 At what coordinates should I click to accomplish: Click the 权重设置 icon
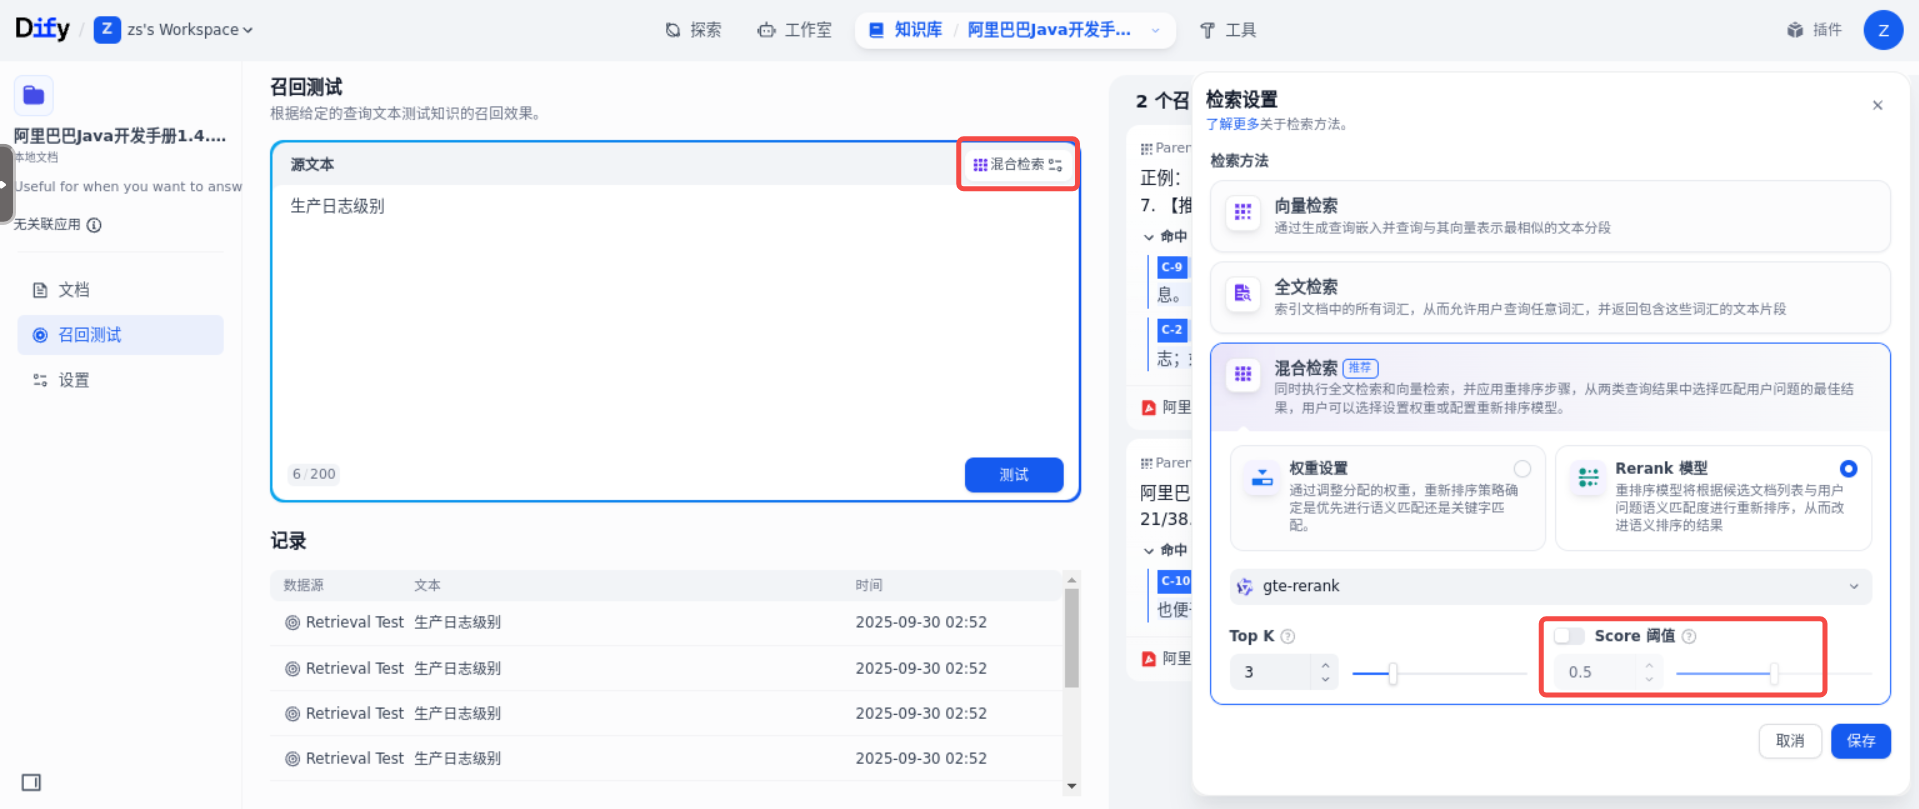pyautogui.click(x=1262, y=478)
